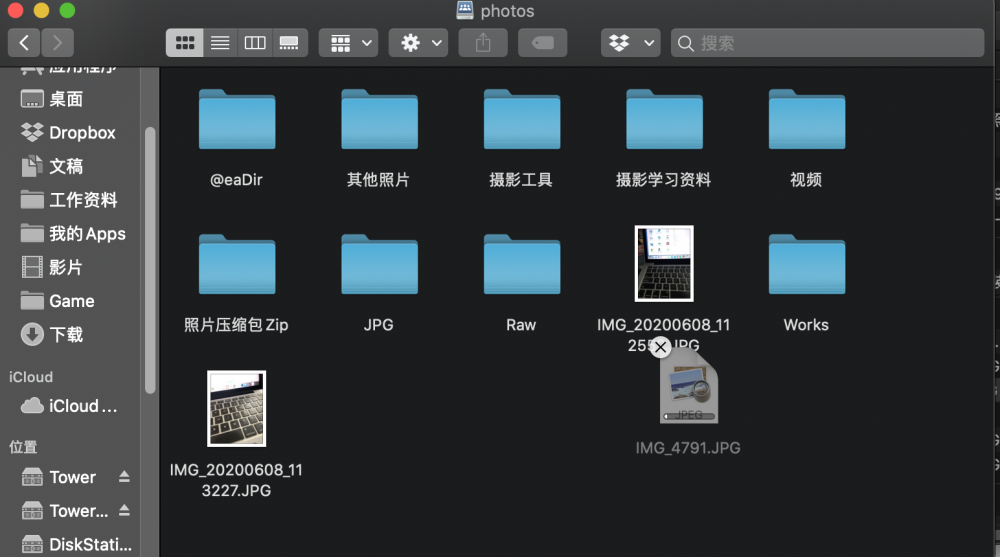Go forward with the right arrow
This screenshot has height=557, width=1000.
pyautogui.click(x=57, y=43)
